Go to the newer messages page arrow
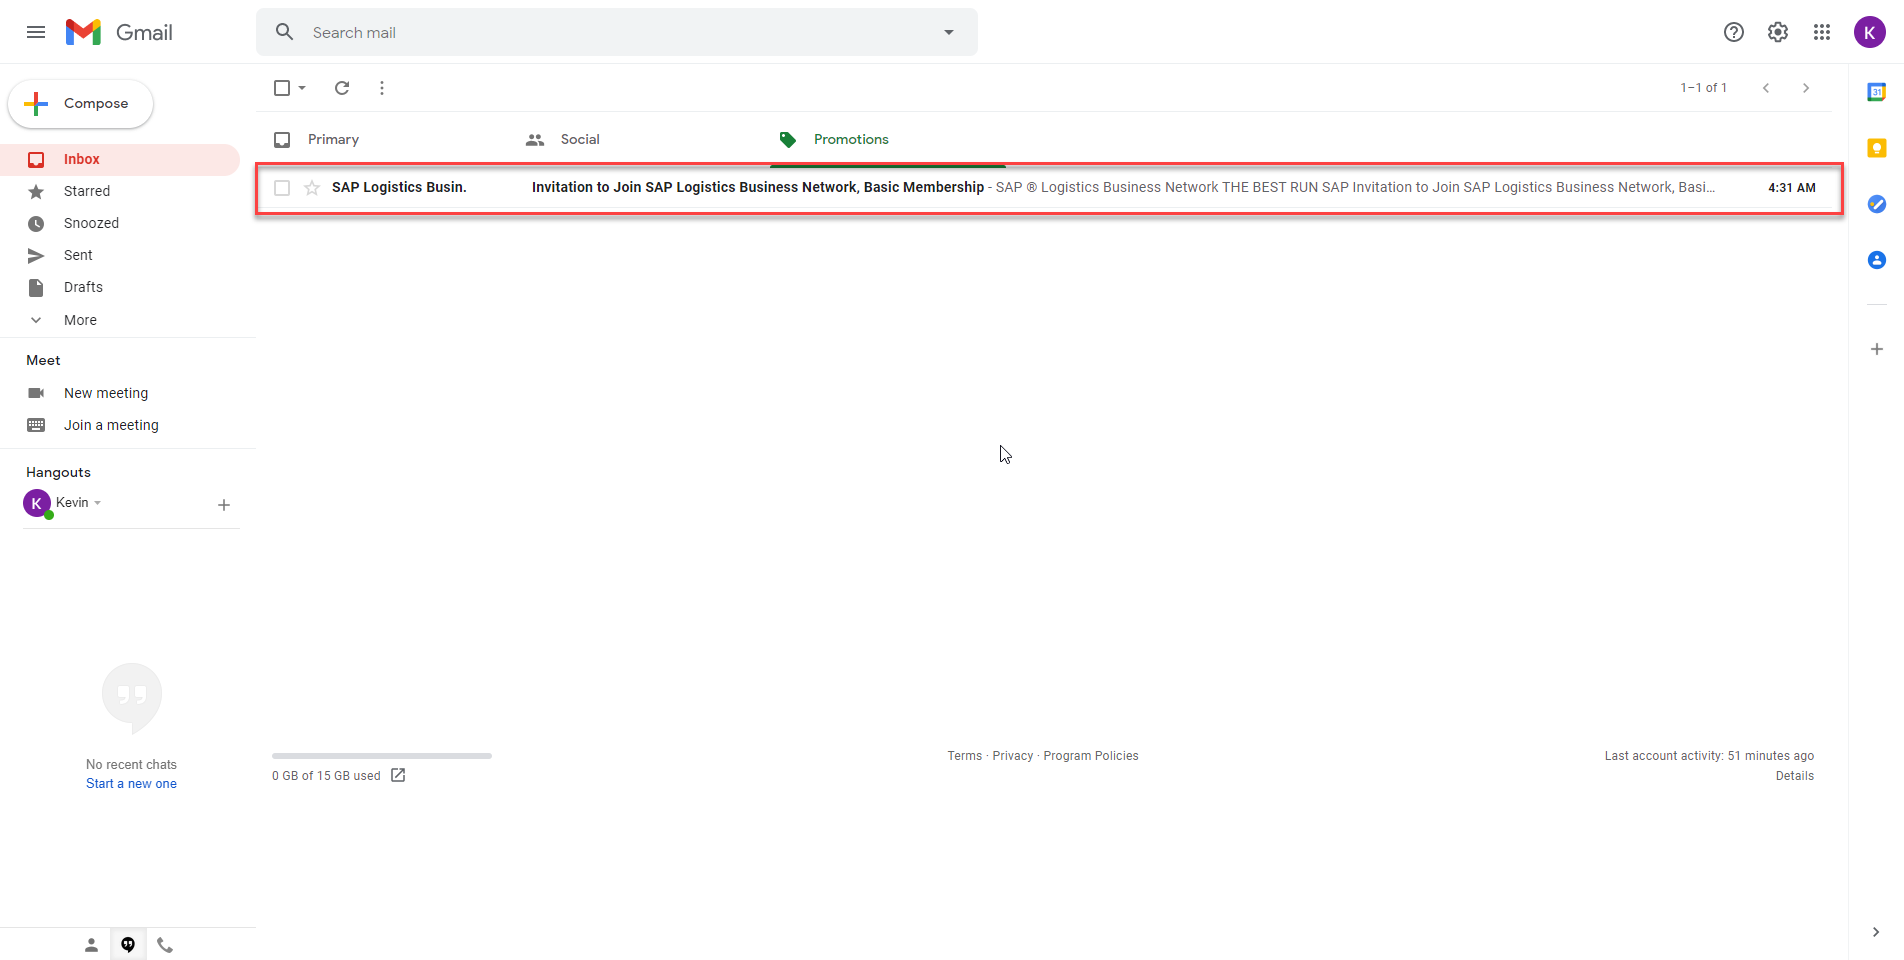The height and width of the screenshot is (960, 1904). (1766, 88)
